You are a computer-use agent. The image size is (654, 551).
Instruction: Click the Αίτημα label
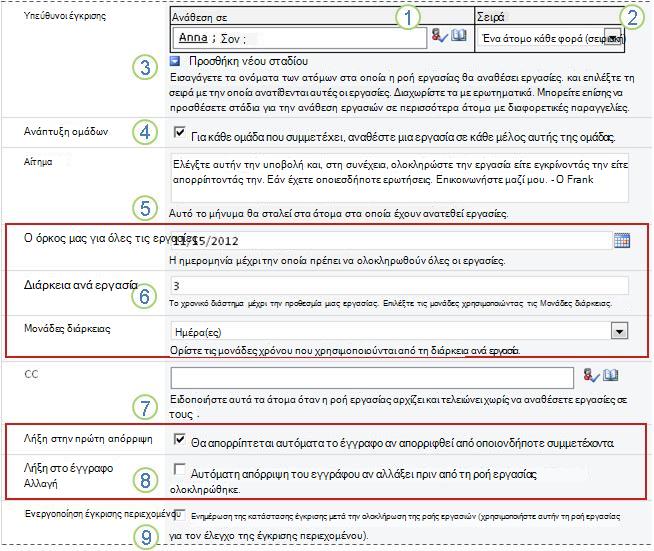coord(38,162)
